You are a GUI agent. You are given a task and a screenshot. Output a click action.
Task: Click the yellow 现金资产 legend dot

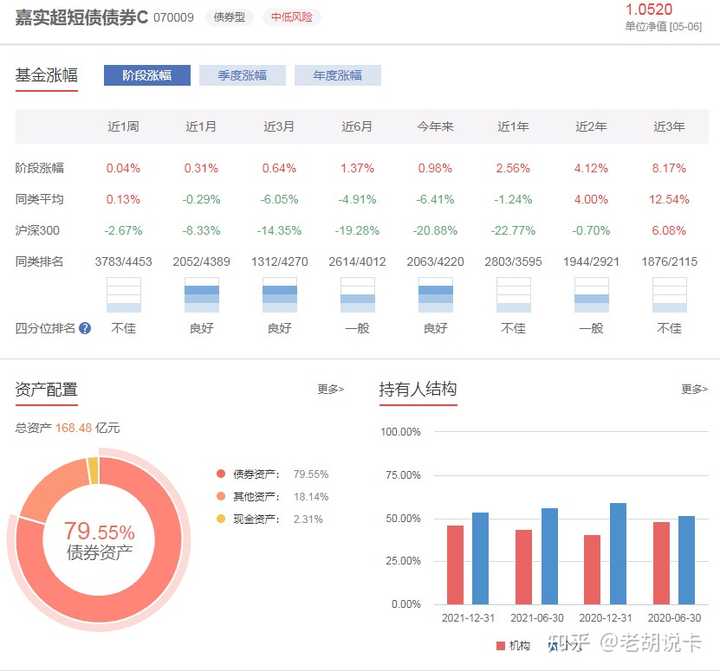click(221, 519)
